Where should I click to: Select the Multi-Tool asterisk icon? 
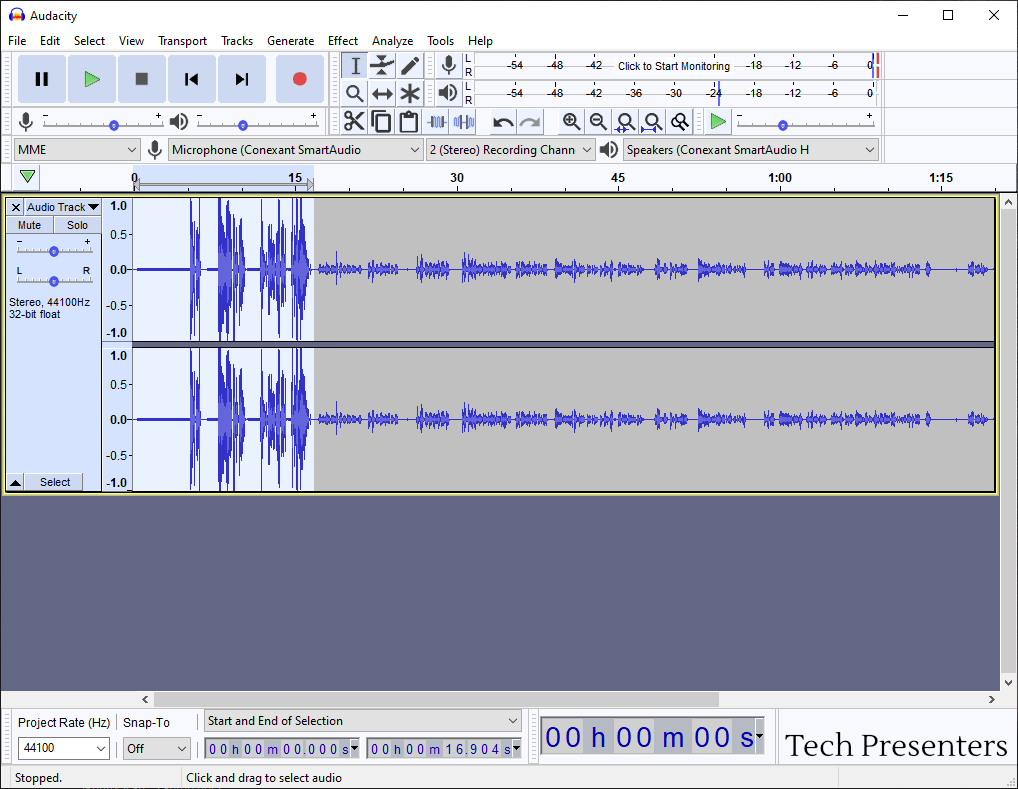[410, 94]
